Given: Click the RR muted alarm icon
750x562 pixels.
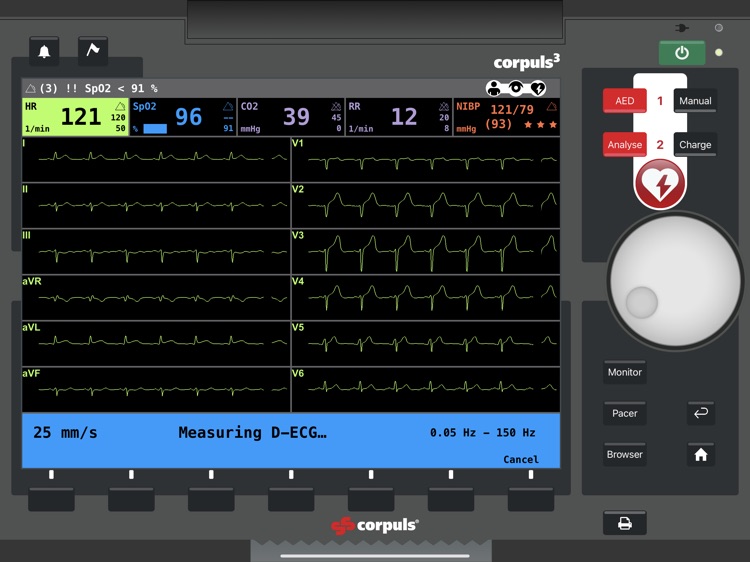Looking at the screenshot, I should [444, 106].
